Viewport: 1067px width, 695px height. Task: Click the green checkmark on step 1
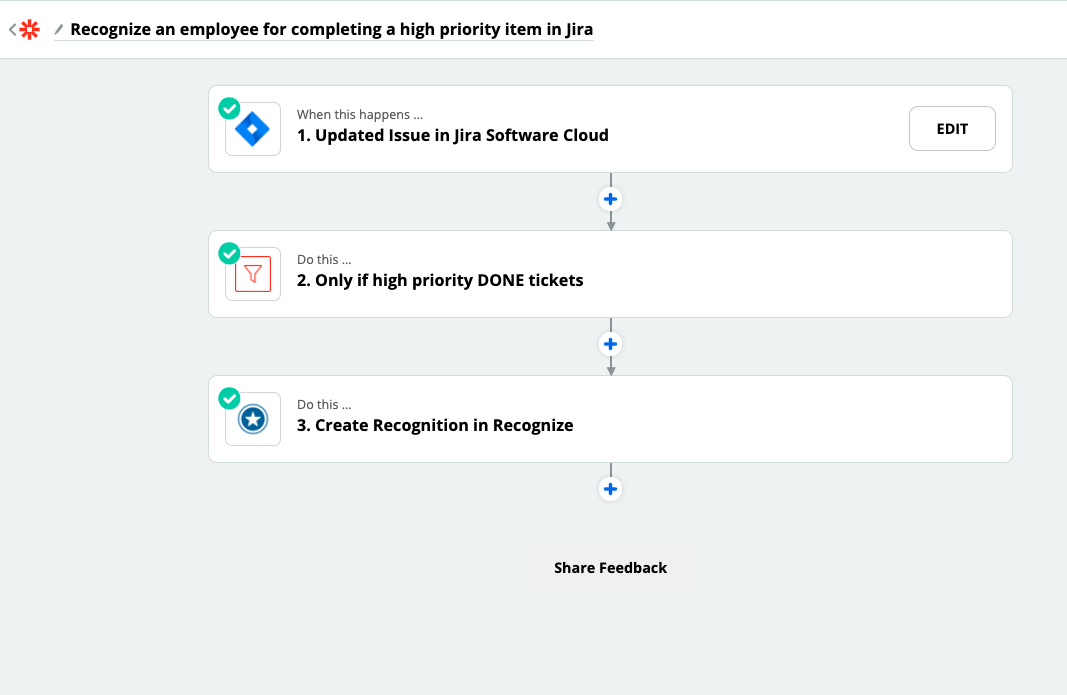pyautogui.click(x=227, y=106)
